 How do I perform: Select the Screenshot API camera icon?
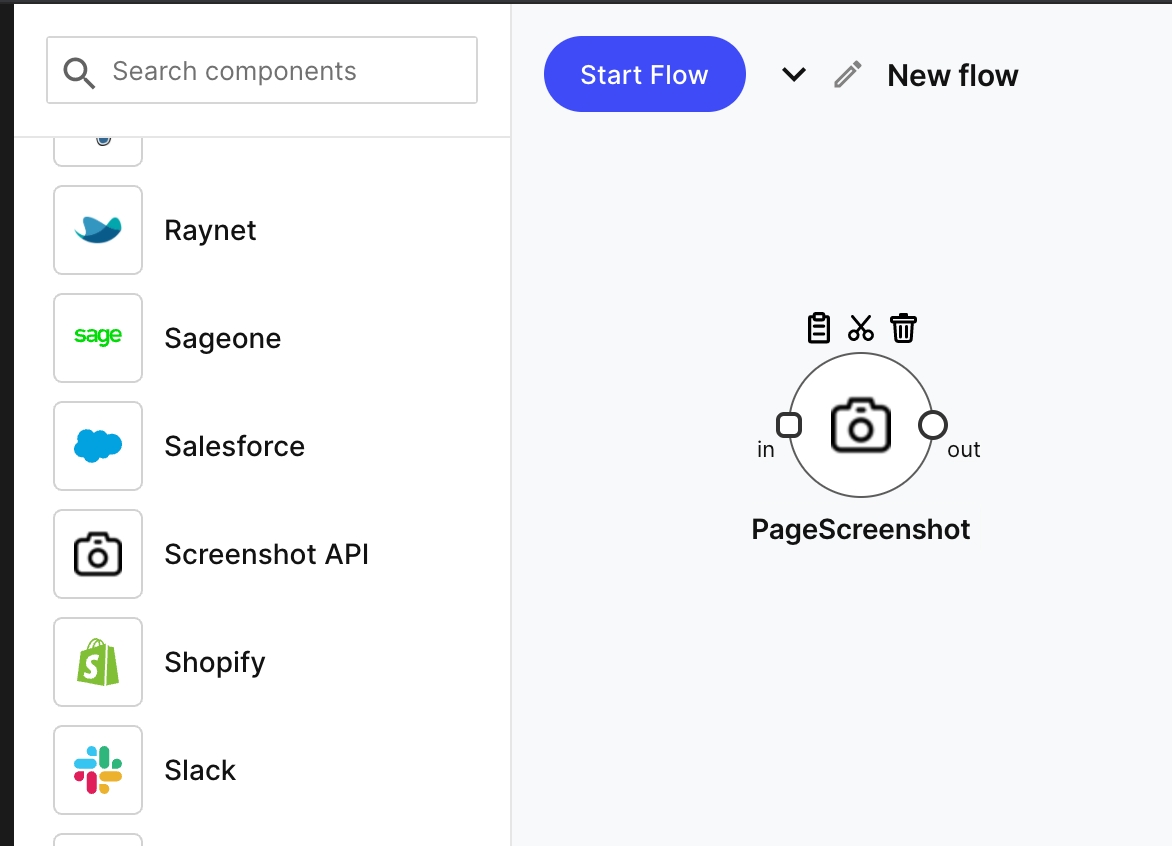point(98,554)
